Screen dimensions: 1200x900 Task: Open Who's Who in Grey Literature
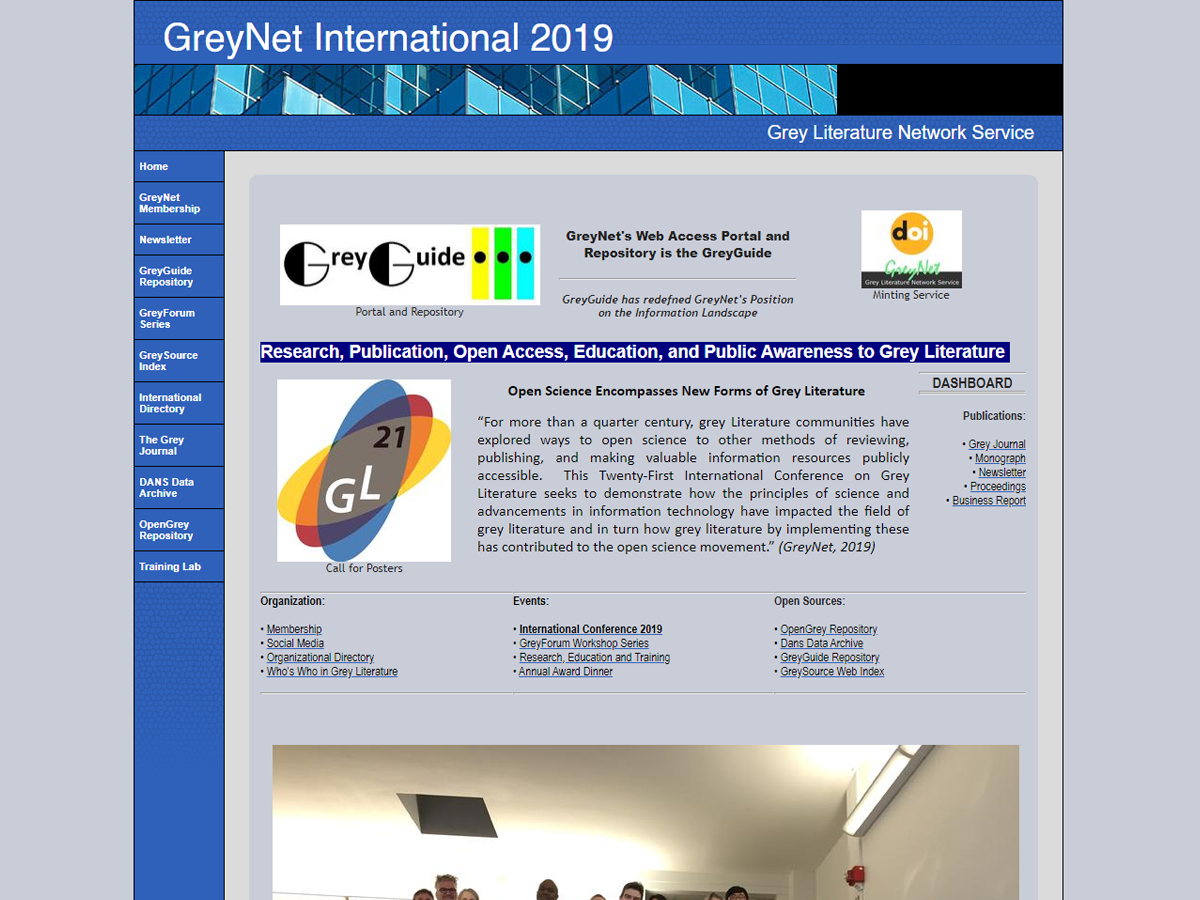click(332, 671)
